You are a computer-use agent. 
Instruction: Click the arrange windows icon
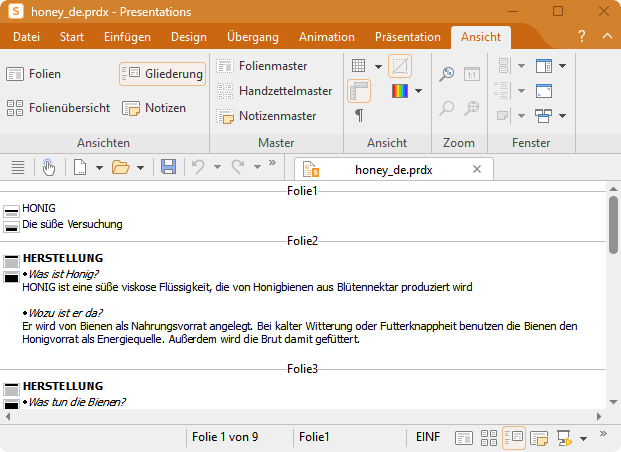(544, 116)
